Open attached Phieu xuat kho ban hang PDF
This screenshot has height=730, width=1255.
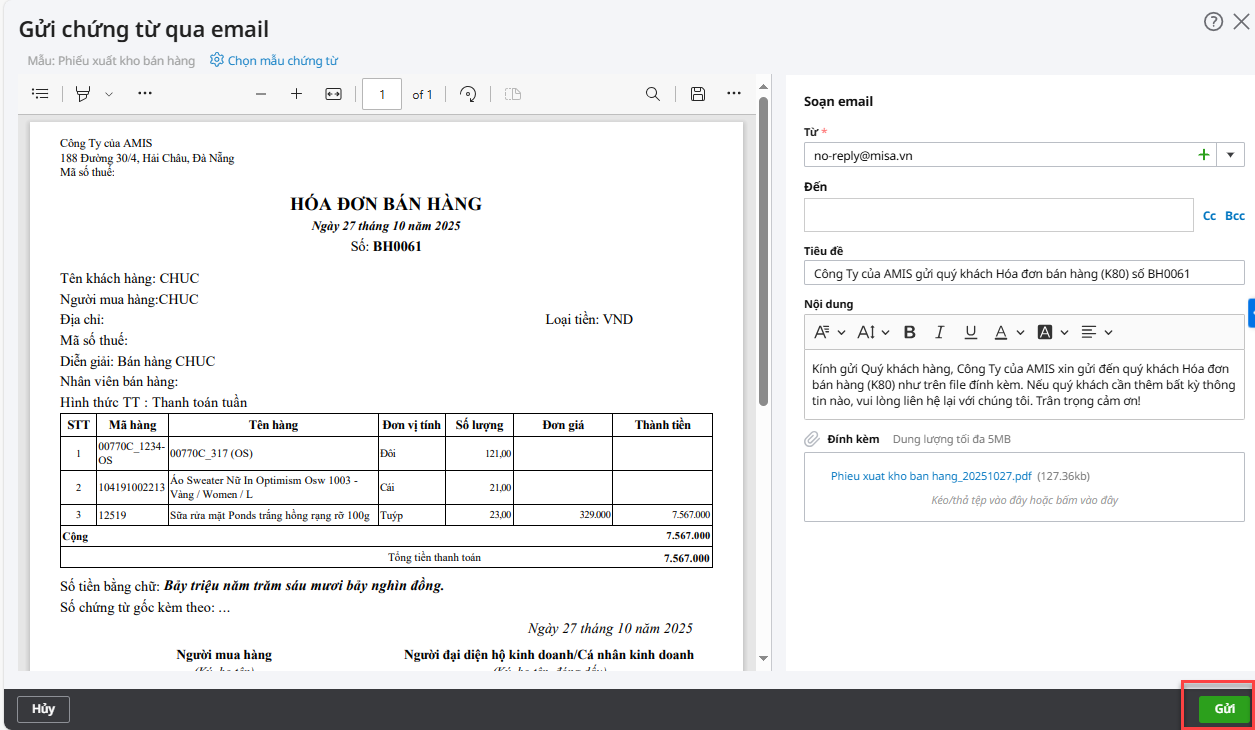(x=930, y=477)
